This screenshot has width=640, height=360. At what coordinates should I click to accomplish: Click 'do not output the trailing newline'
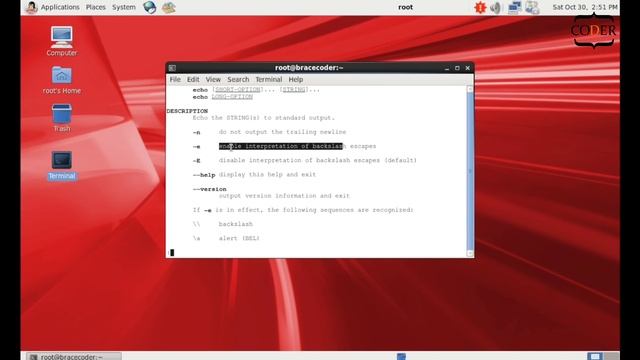click(282, 132)
